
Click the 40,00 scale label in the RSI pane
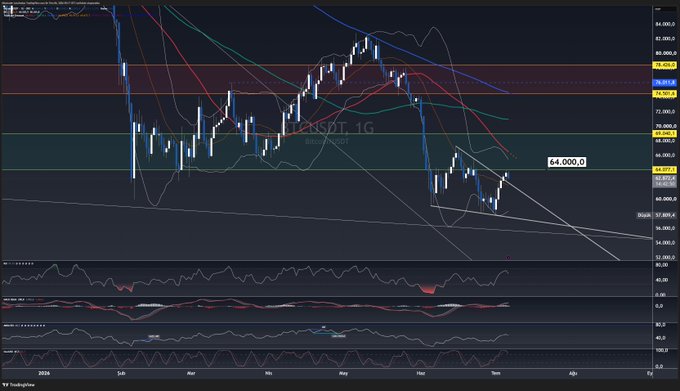(x=662, y=280)
